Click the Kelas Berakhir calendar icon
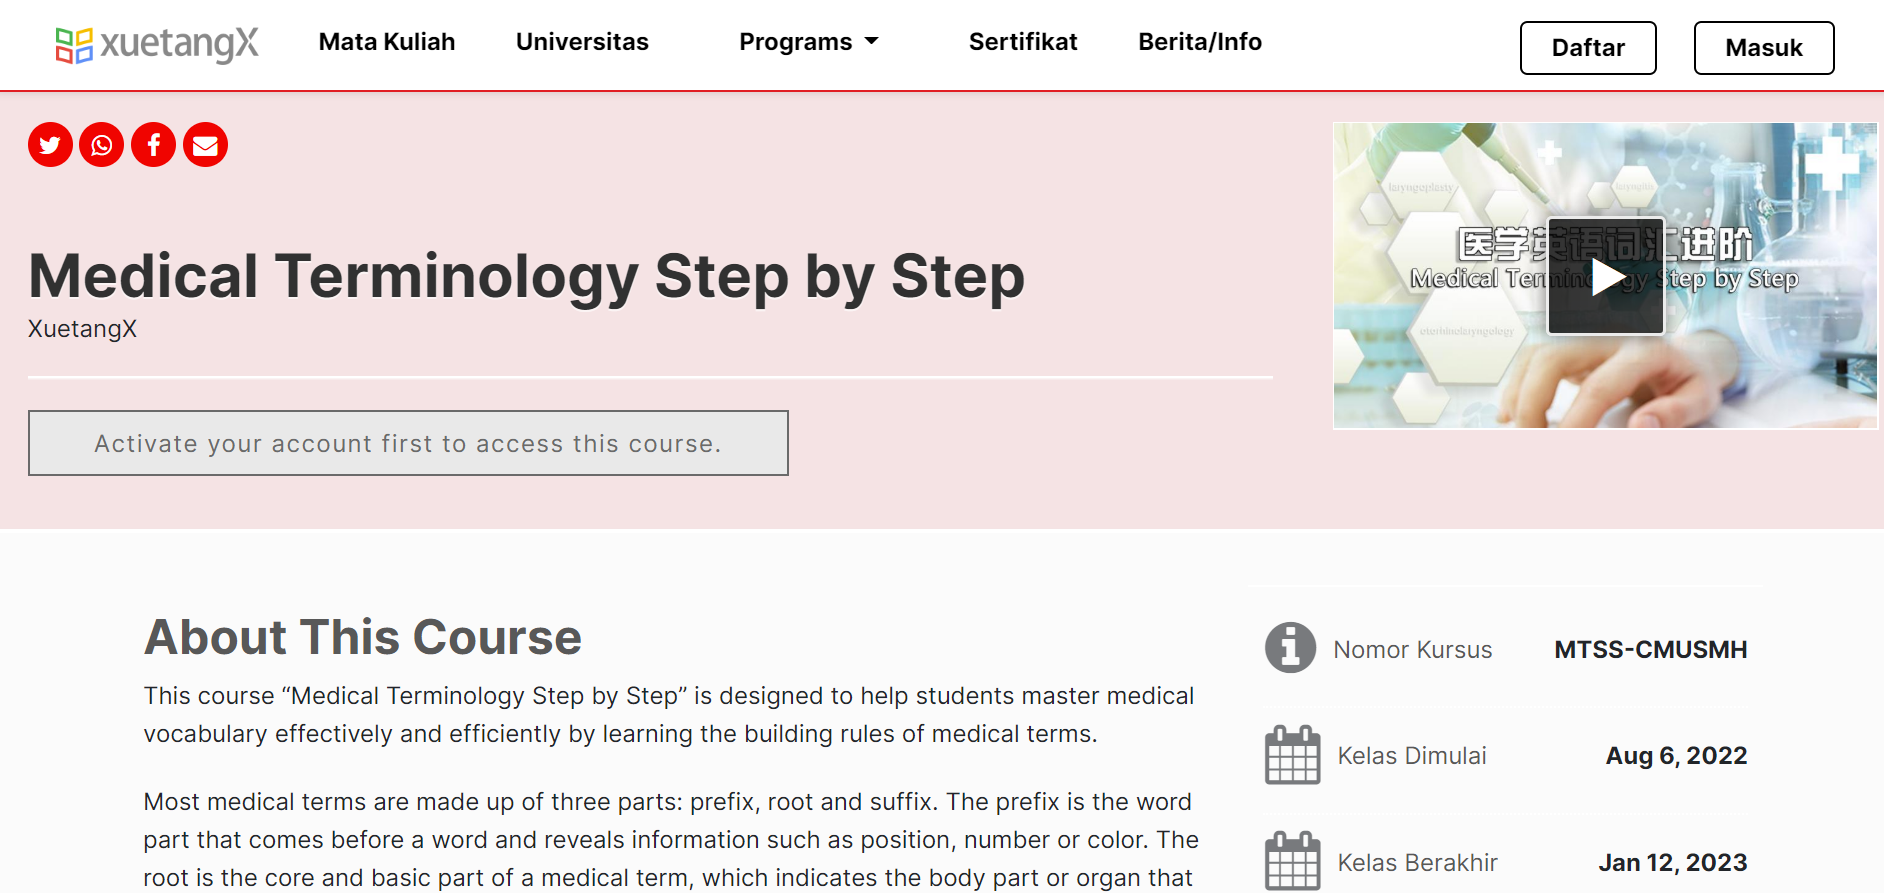Screen dimensions: 1884x893 click(x=1292, y=861)
